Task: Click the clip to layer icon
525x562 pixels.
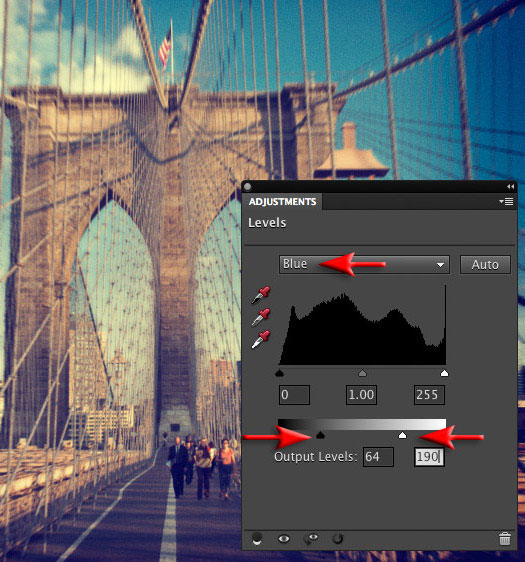Action: [x=257, y=538]
